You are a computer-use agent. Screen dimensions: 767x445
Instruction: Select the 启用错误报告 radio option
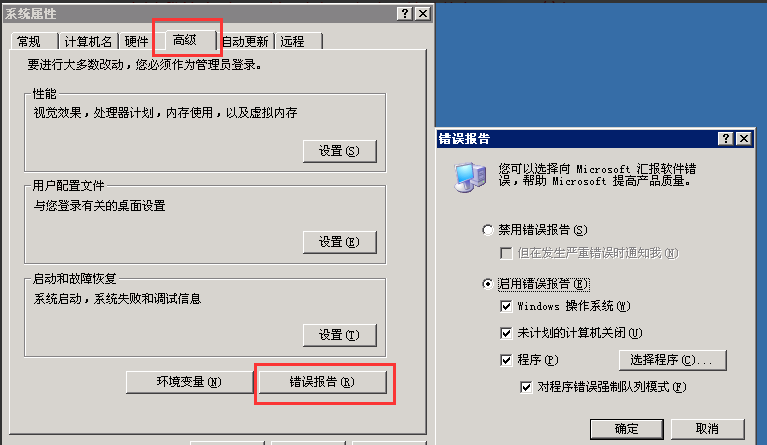point(488,284)
